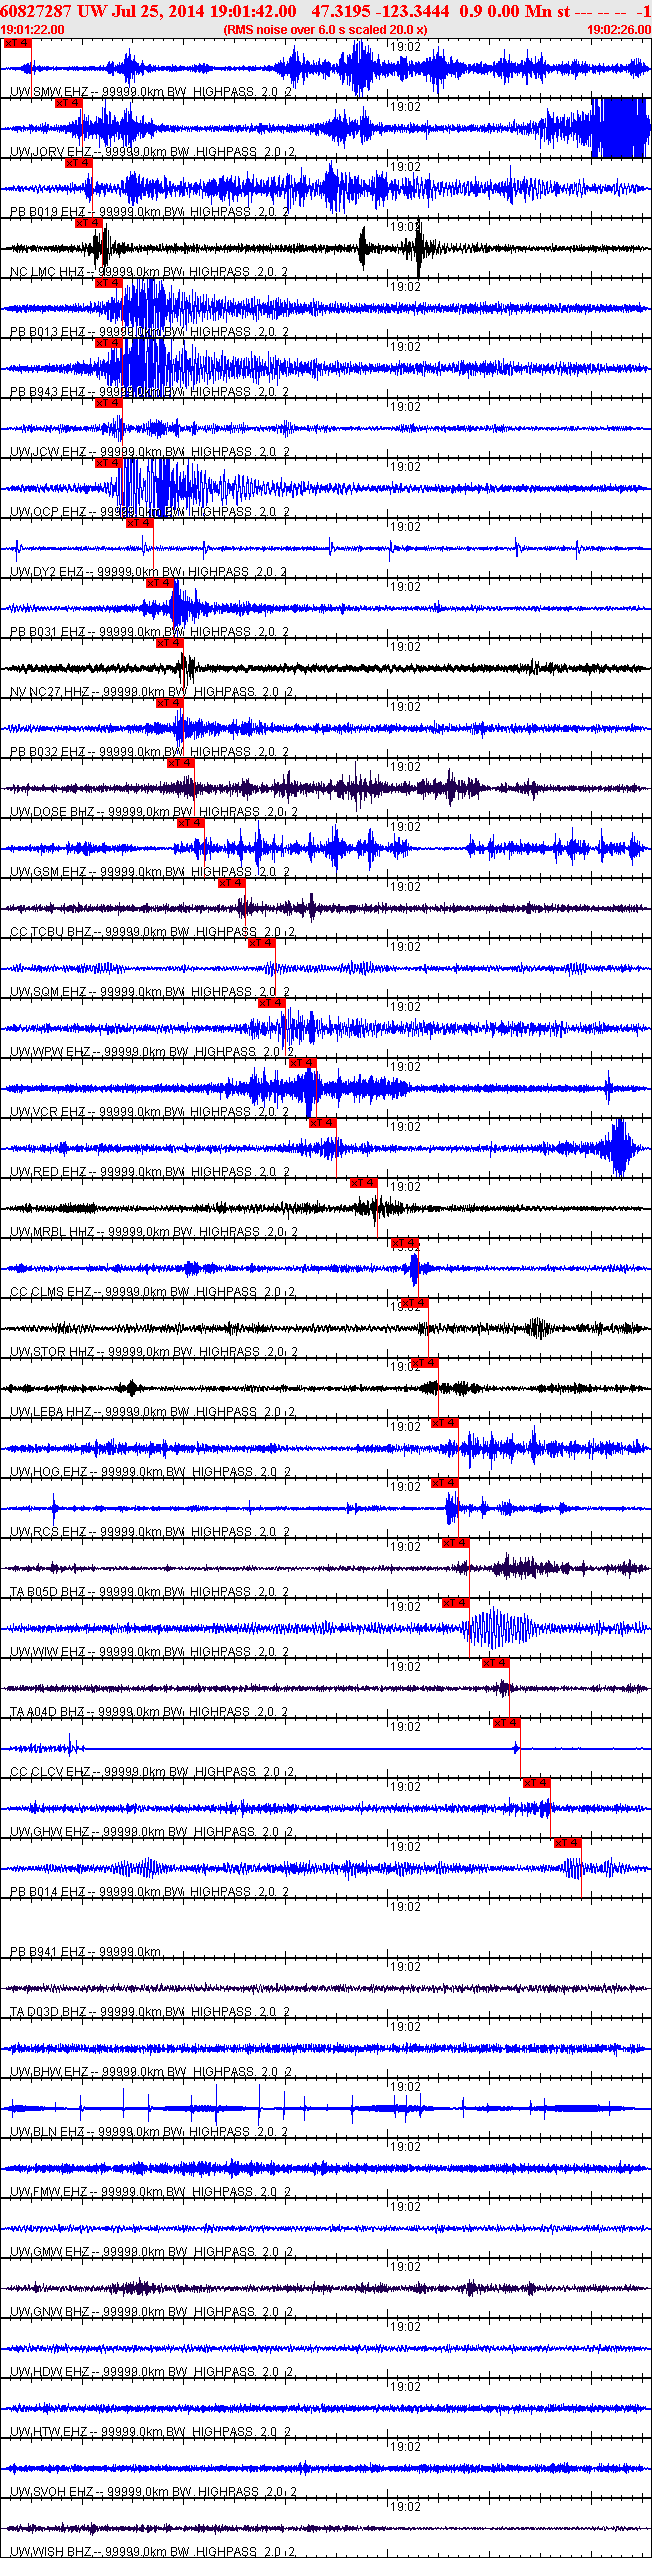Select the UW BLN EHZ trace label

(149, 2132)
